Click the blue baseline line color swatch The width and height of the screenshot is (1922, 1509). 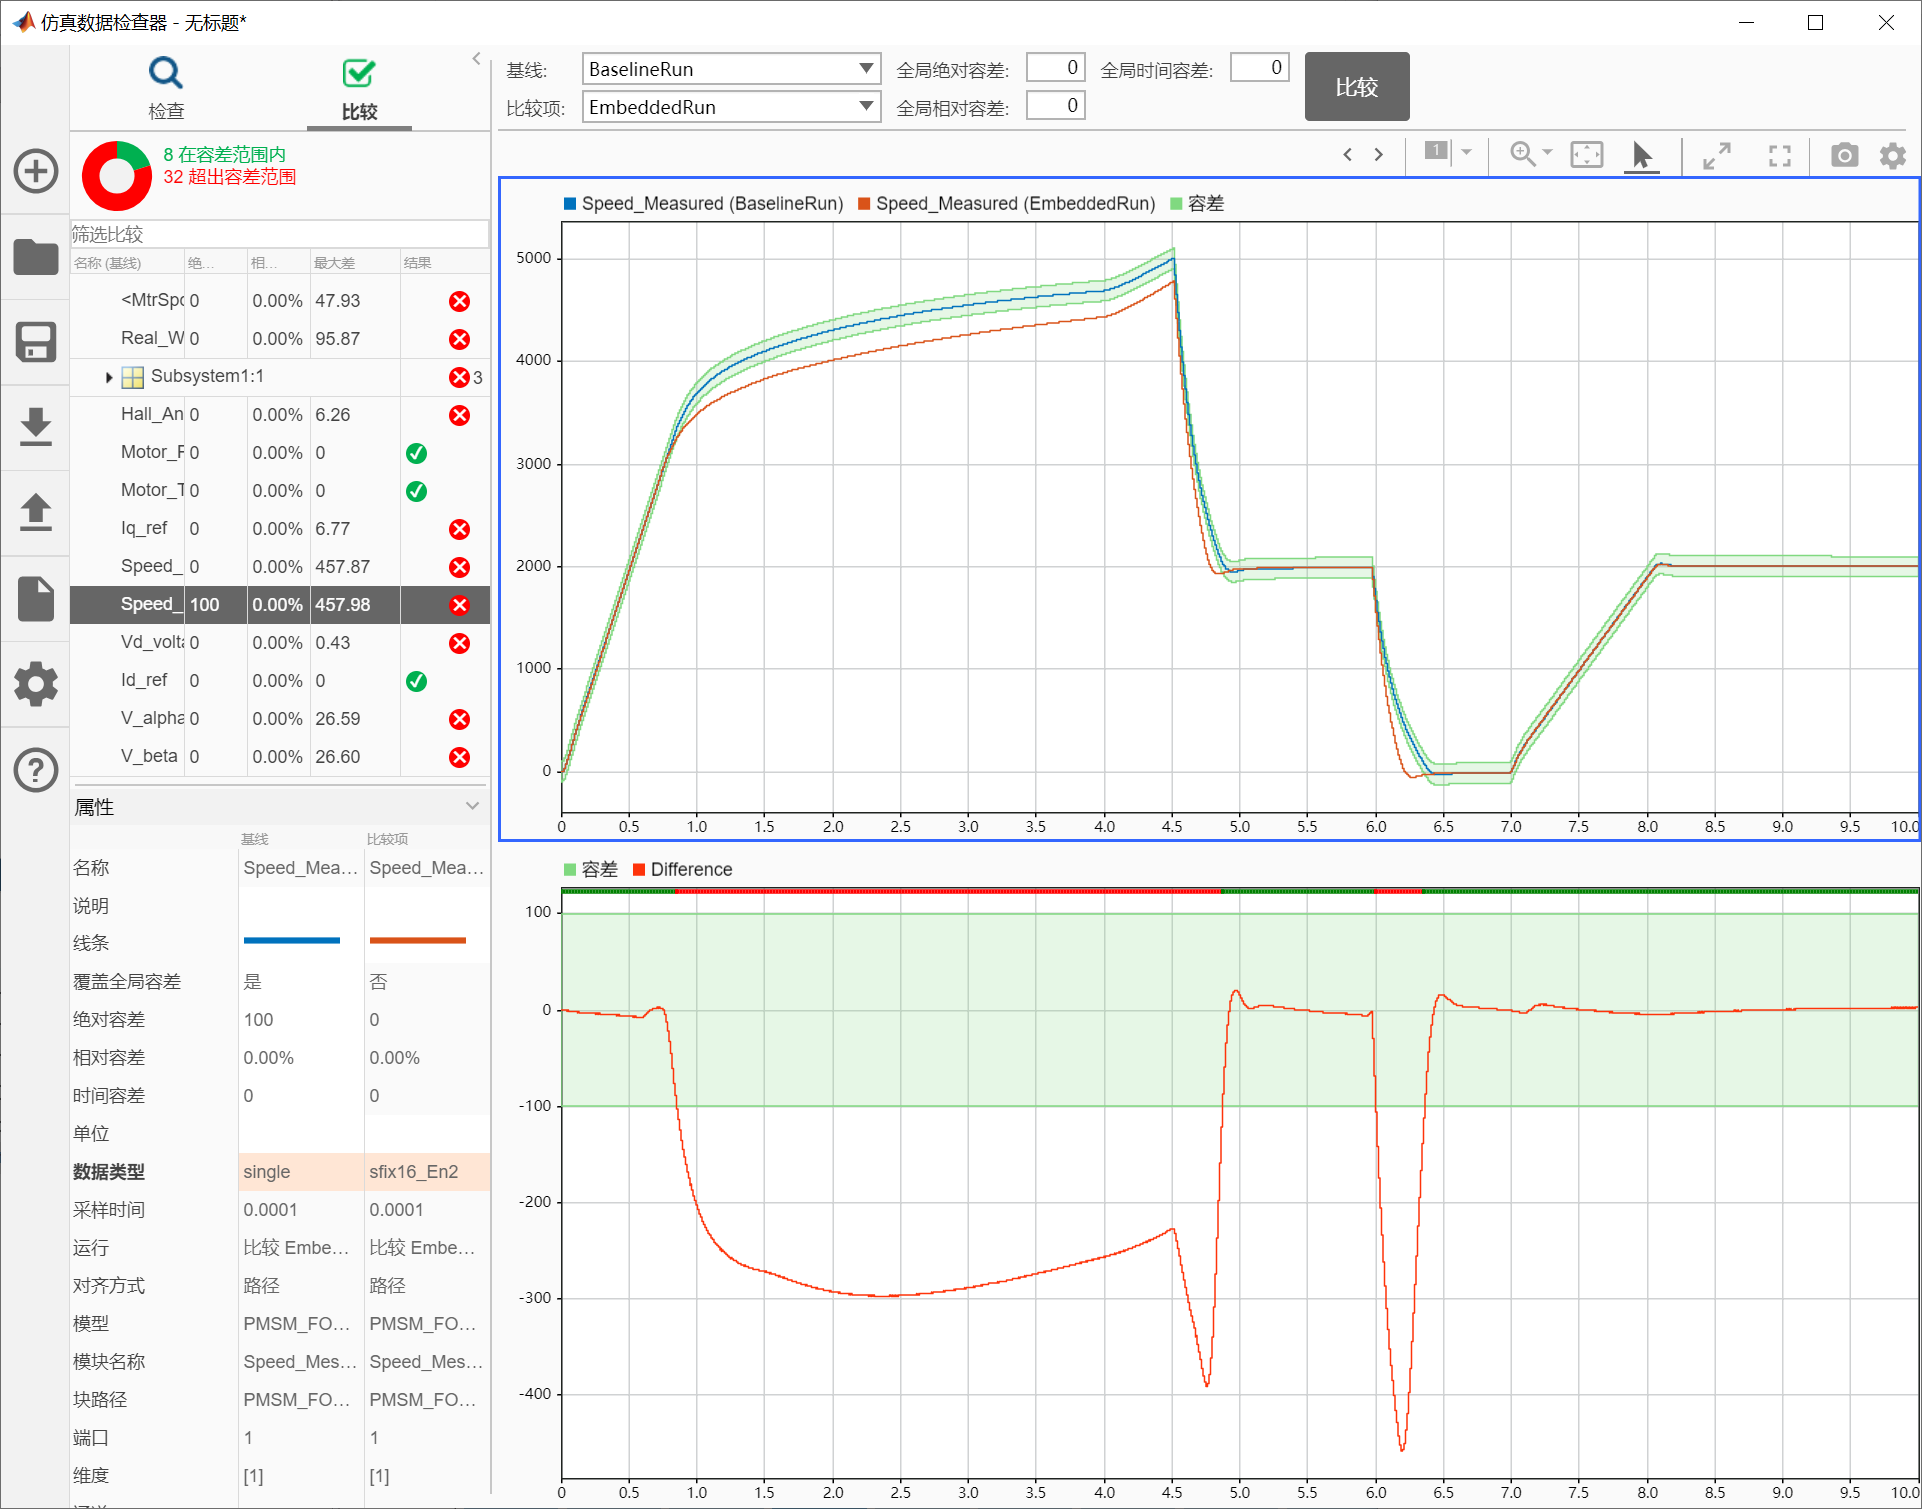[x=291, y=941]
